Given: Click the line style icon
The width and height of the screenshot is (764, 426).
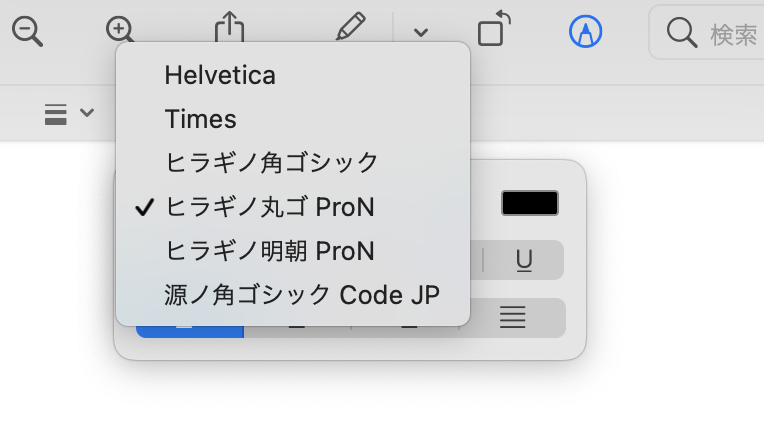Looking at the screenshot, I should tap(56, 114).
